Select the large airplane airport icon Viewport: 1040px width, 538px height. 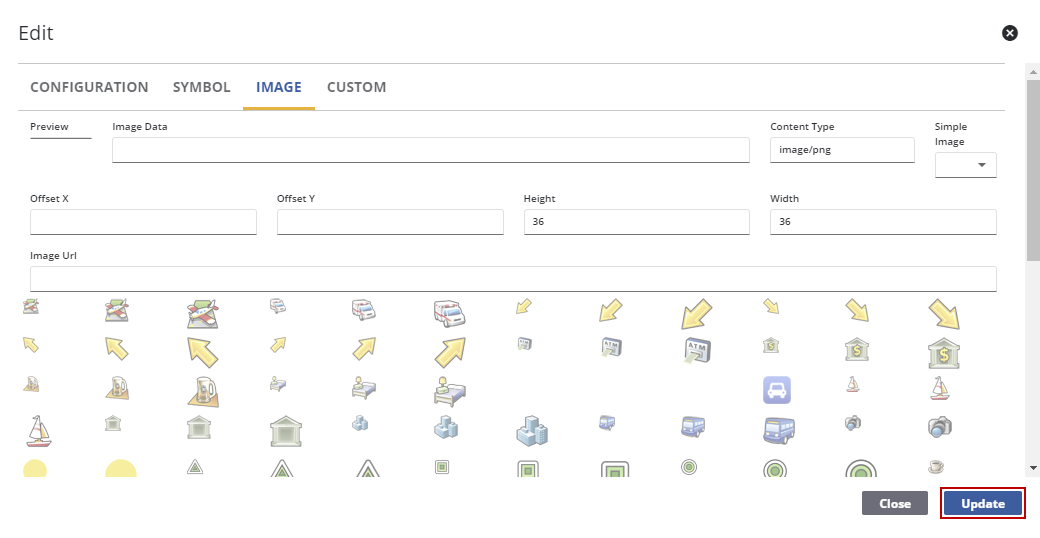tap(203, 313)
